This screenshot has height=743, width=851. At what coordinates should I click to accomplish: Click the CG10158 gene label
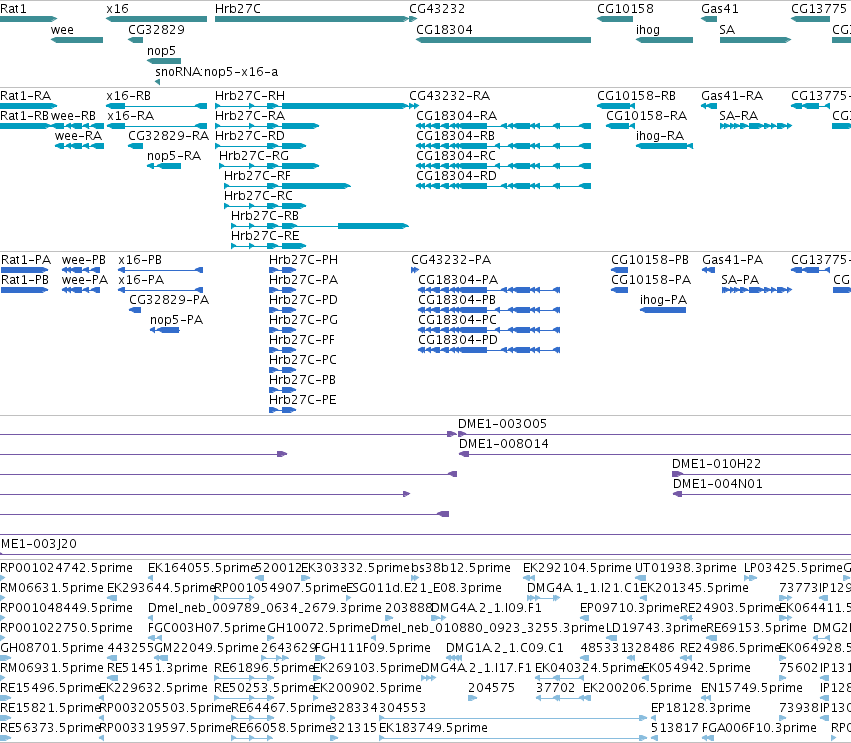[x=625, y=9]
